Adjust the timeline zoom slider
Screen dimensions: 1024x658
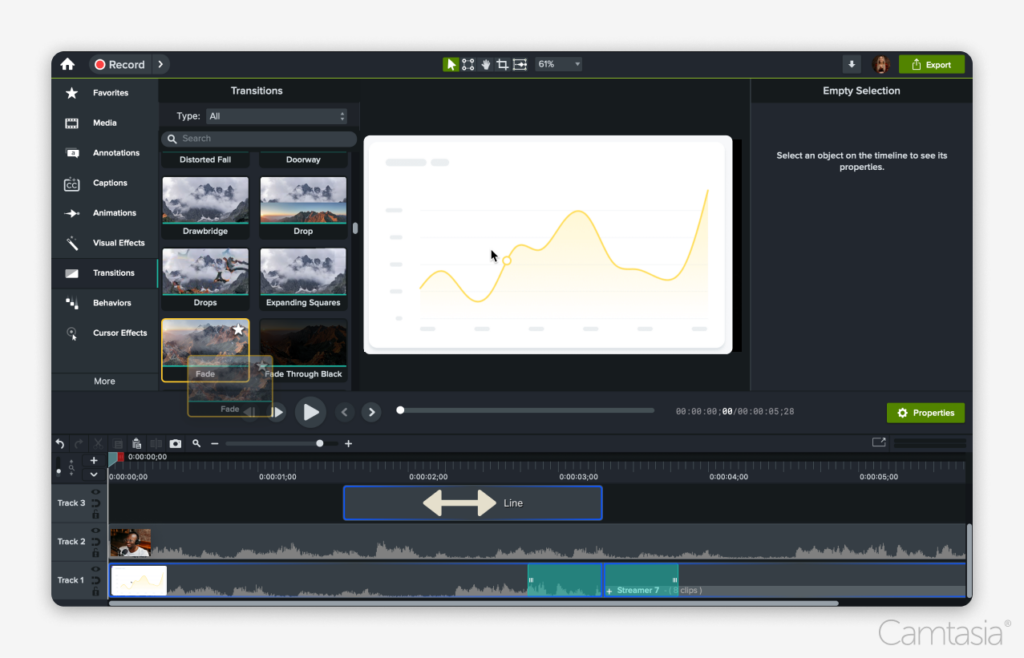[x=281, y=443]
